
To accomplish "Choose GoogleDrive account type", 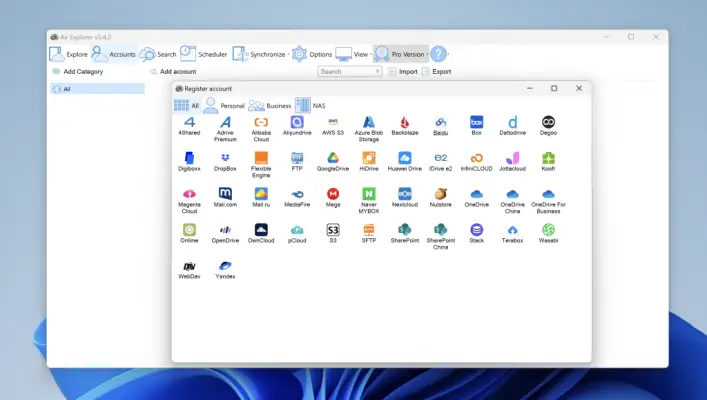I will point(333,162).
